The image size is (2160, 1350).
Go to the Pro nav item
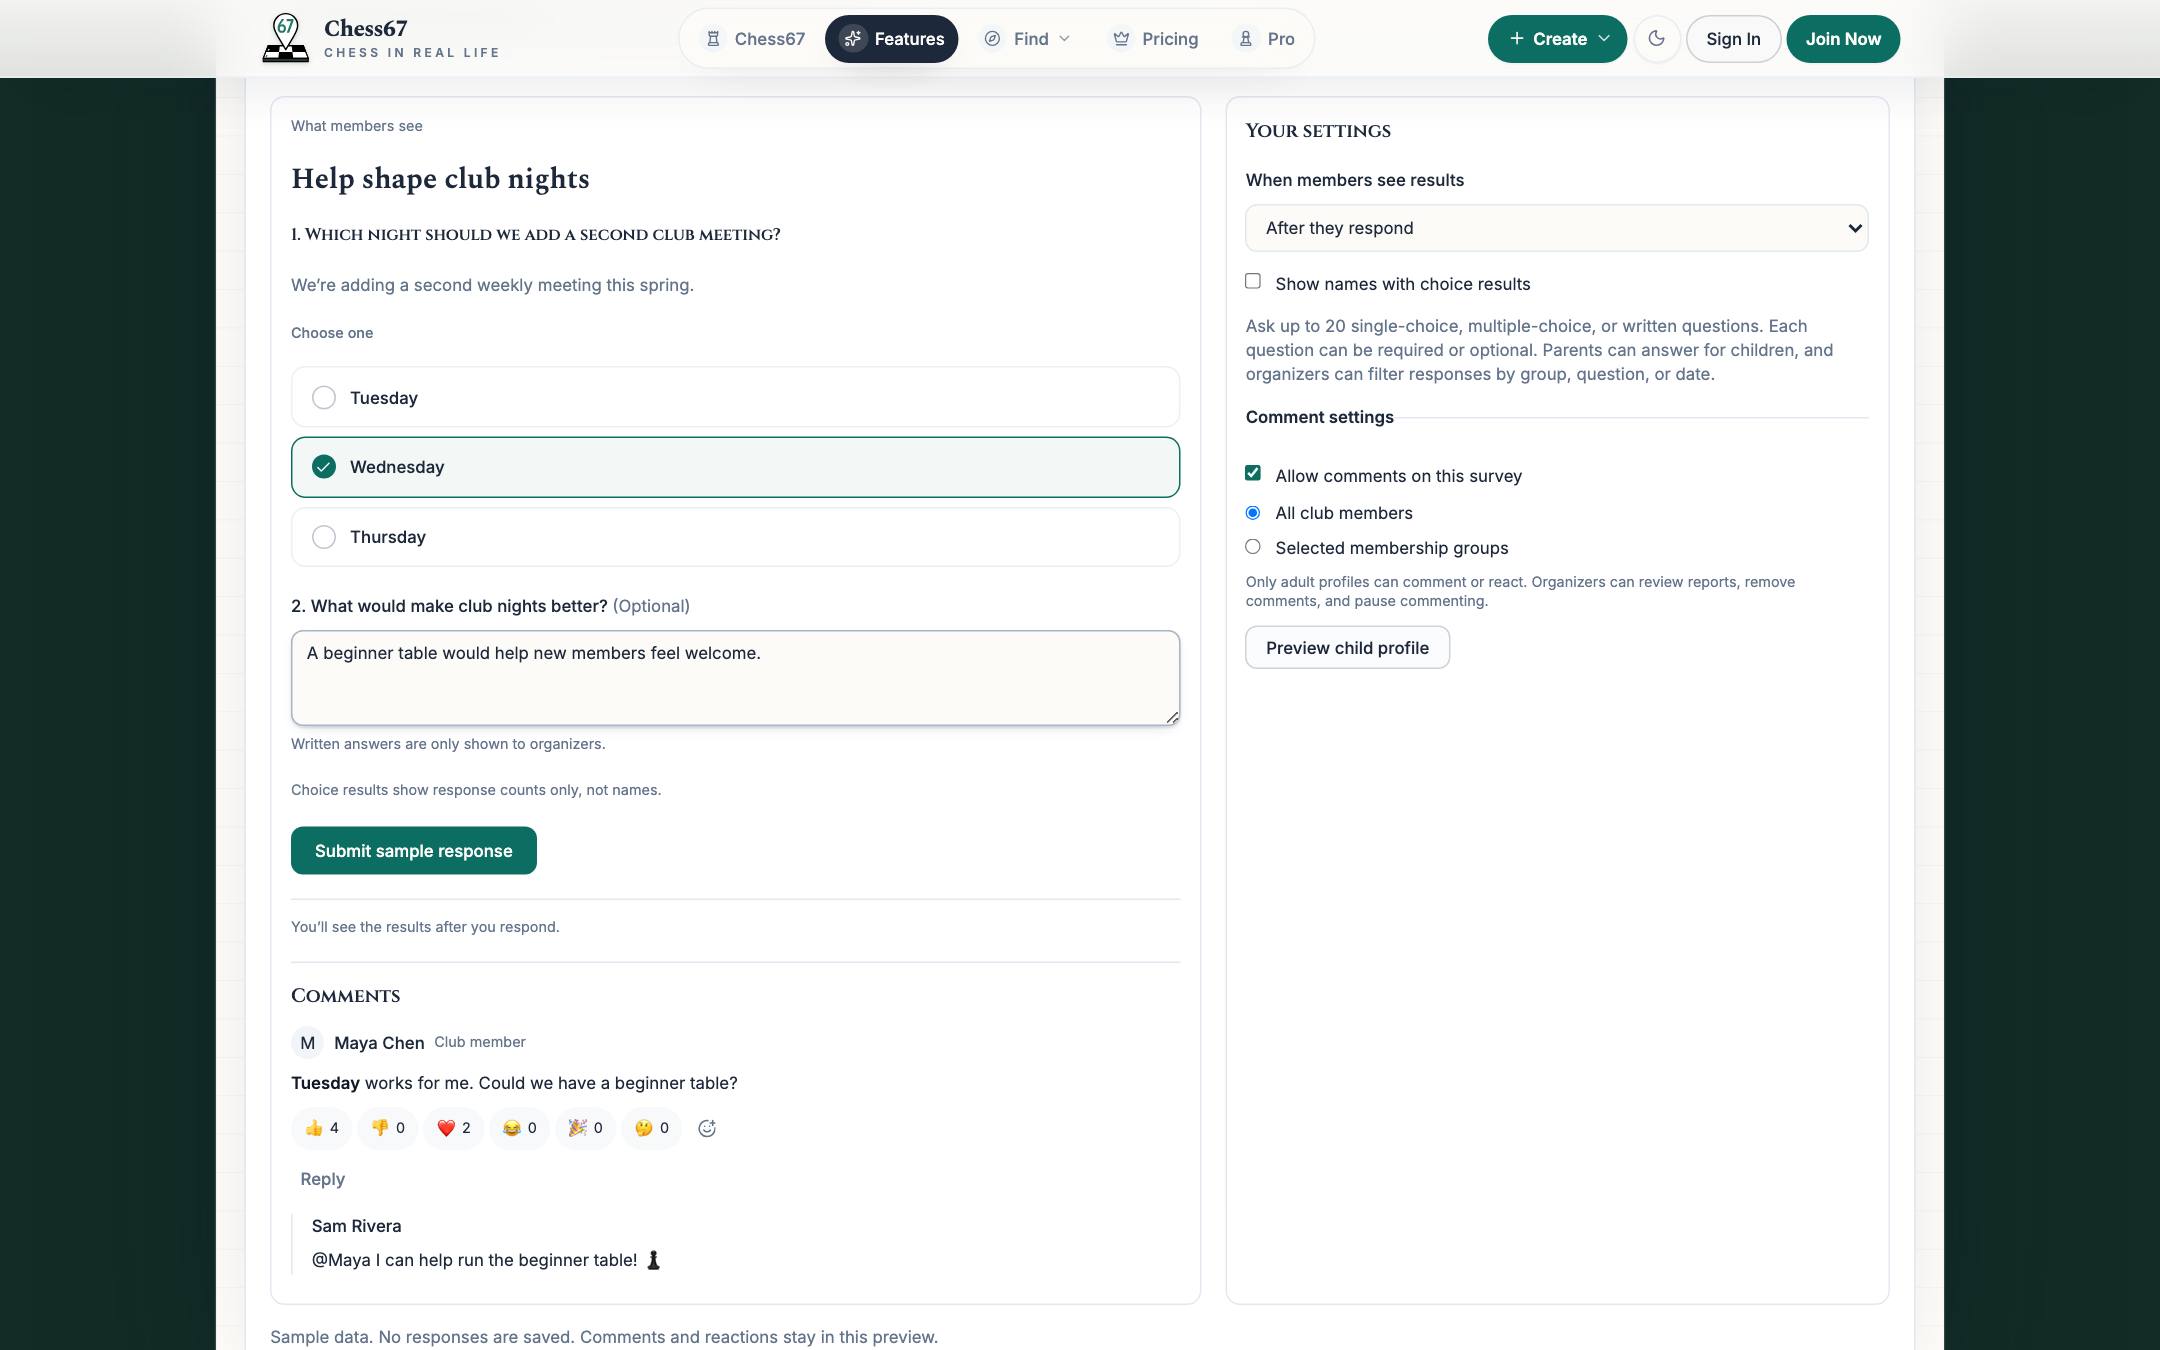click(1266, 39)
